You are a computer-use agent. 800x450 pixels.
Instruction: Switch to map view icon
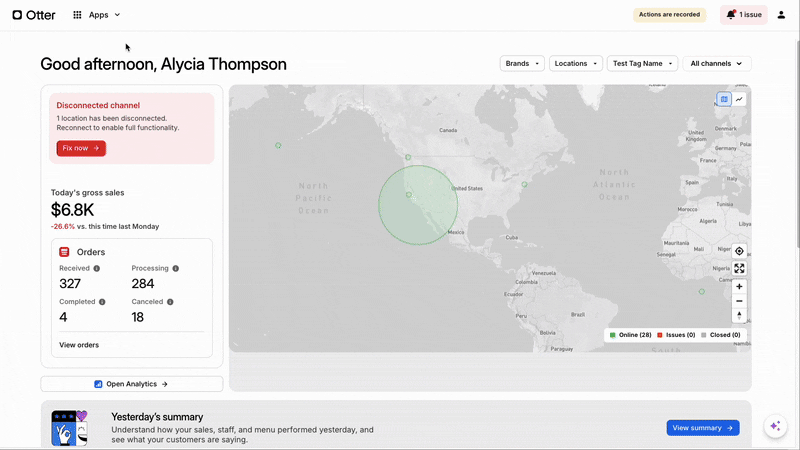724,99
